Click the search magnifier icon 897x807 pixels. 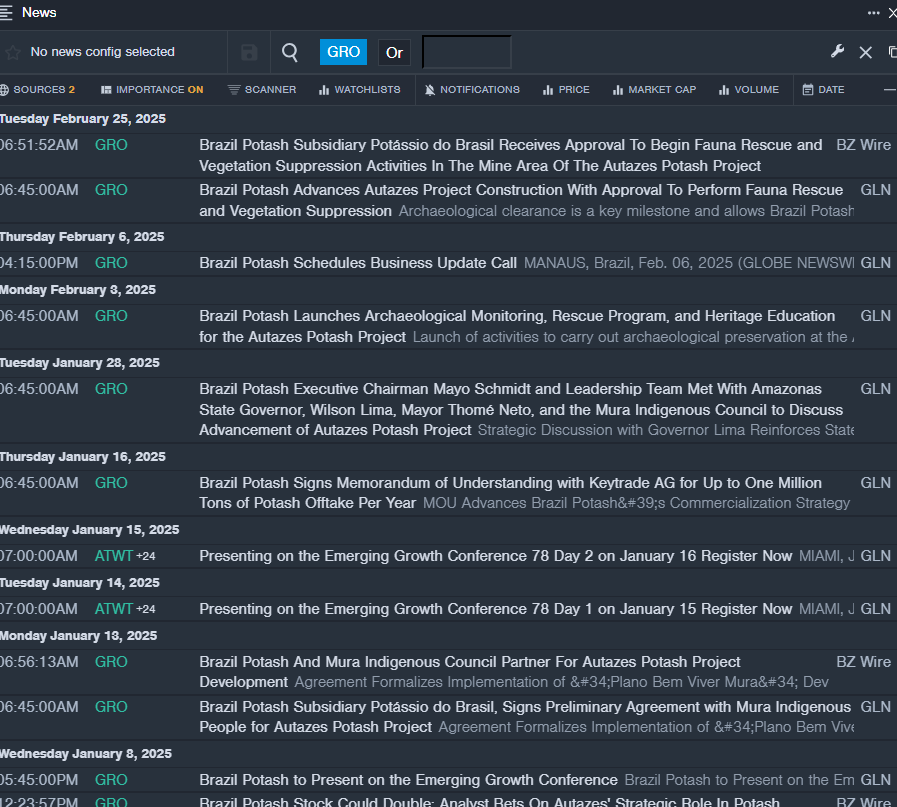(x=290, y=52)
